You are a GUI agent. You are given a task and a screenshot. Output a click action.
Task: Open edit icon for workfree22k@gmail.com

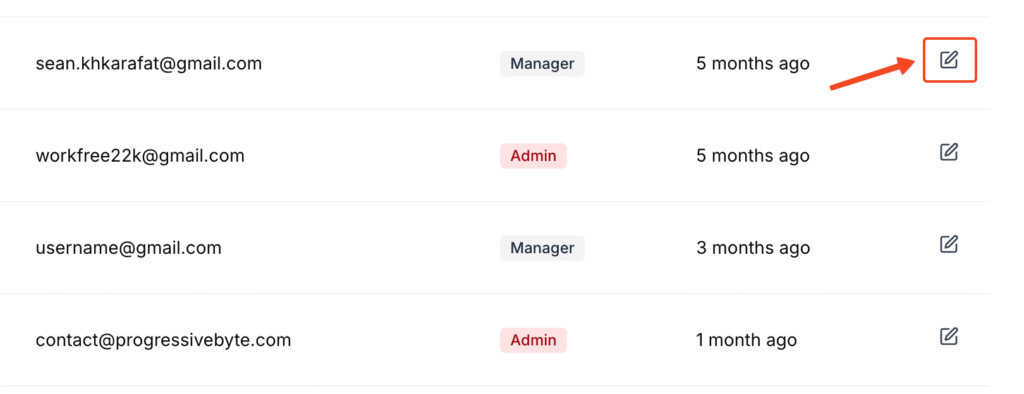949,152
